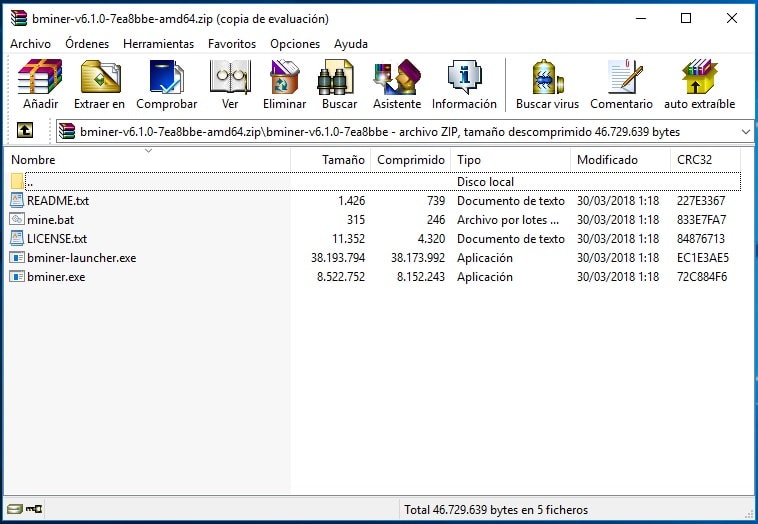The image size is (758, 524).
Task: Launch the Asistente wizard icon
Action: click(397, 77)
